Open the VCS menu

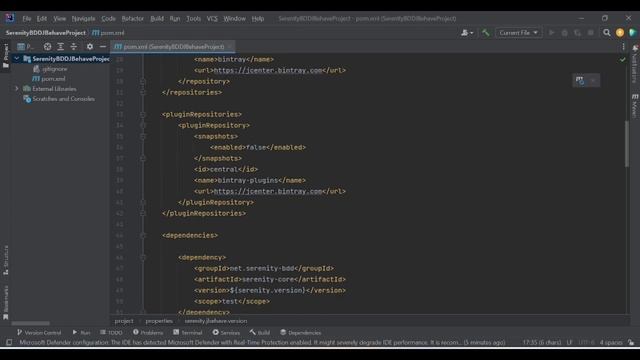[x=212, y=19]
